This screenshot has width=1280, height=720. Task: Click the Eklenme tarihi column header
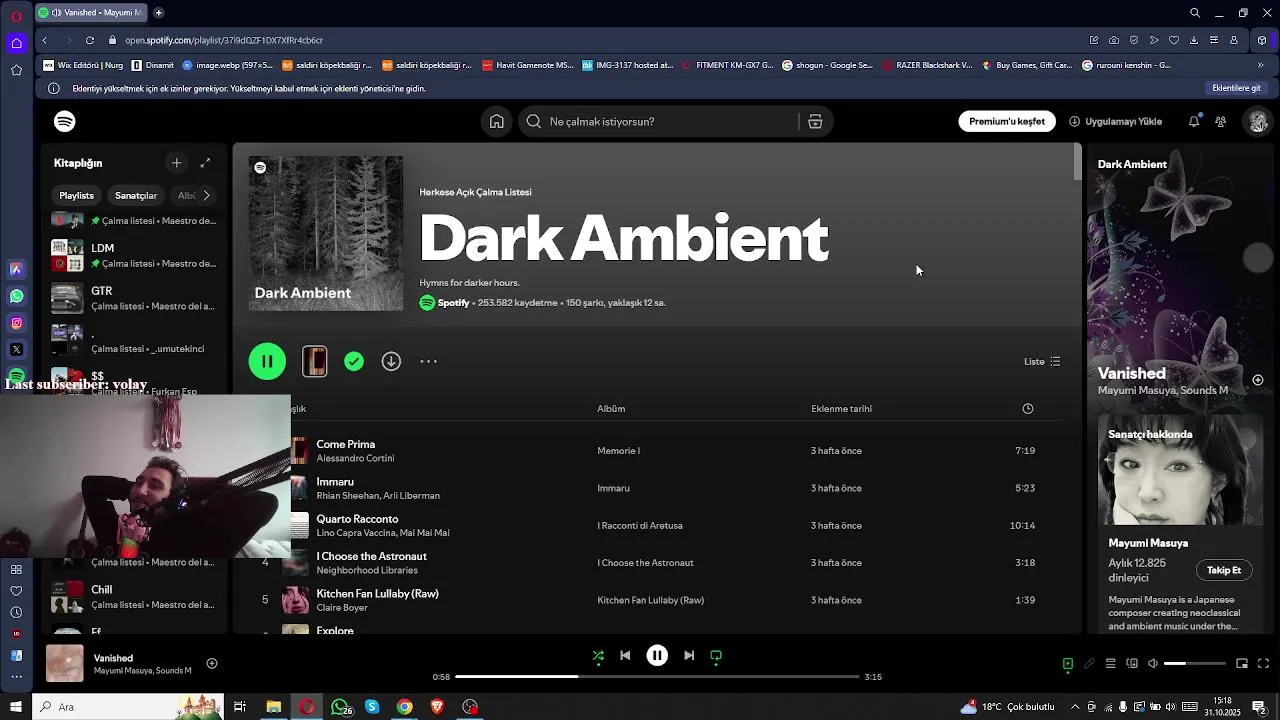841,408
